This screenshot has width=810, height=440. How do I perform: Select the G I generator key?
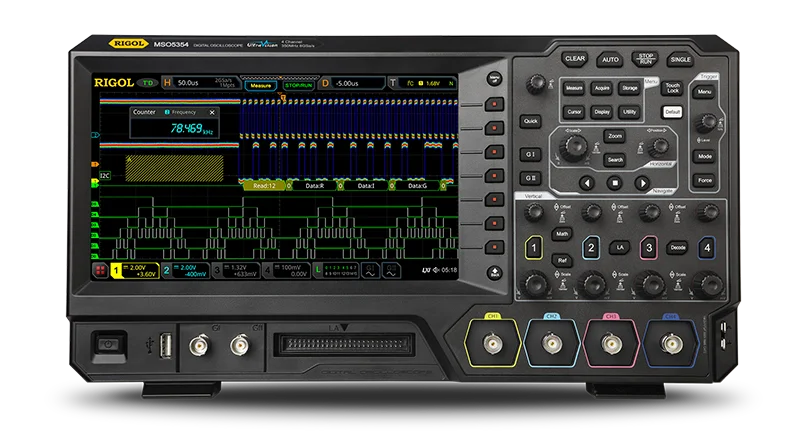(531, 154)
